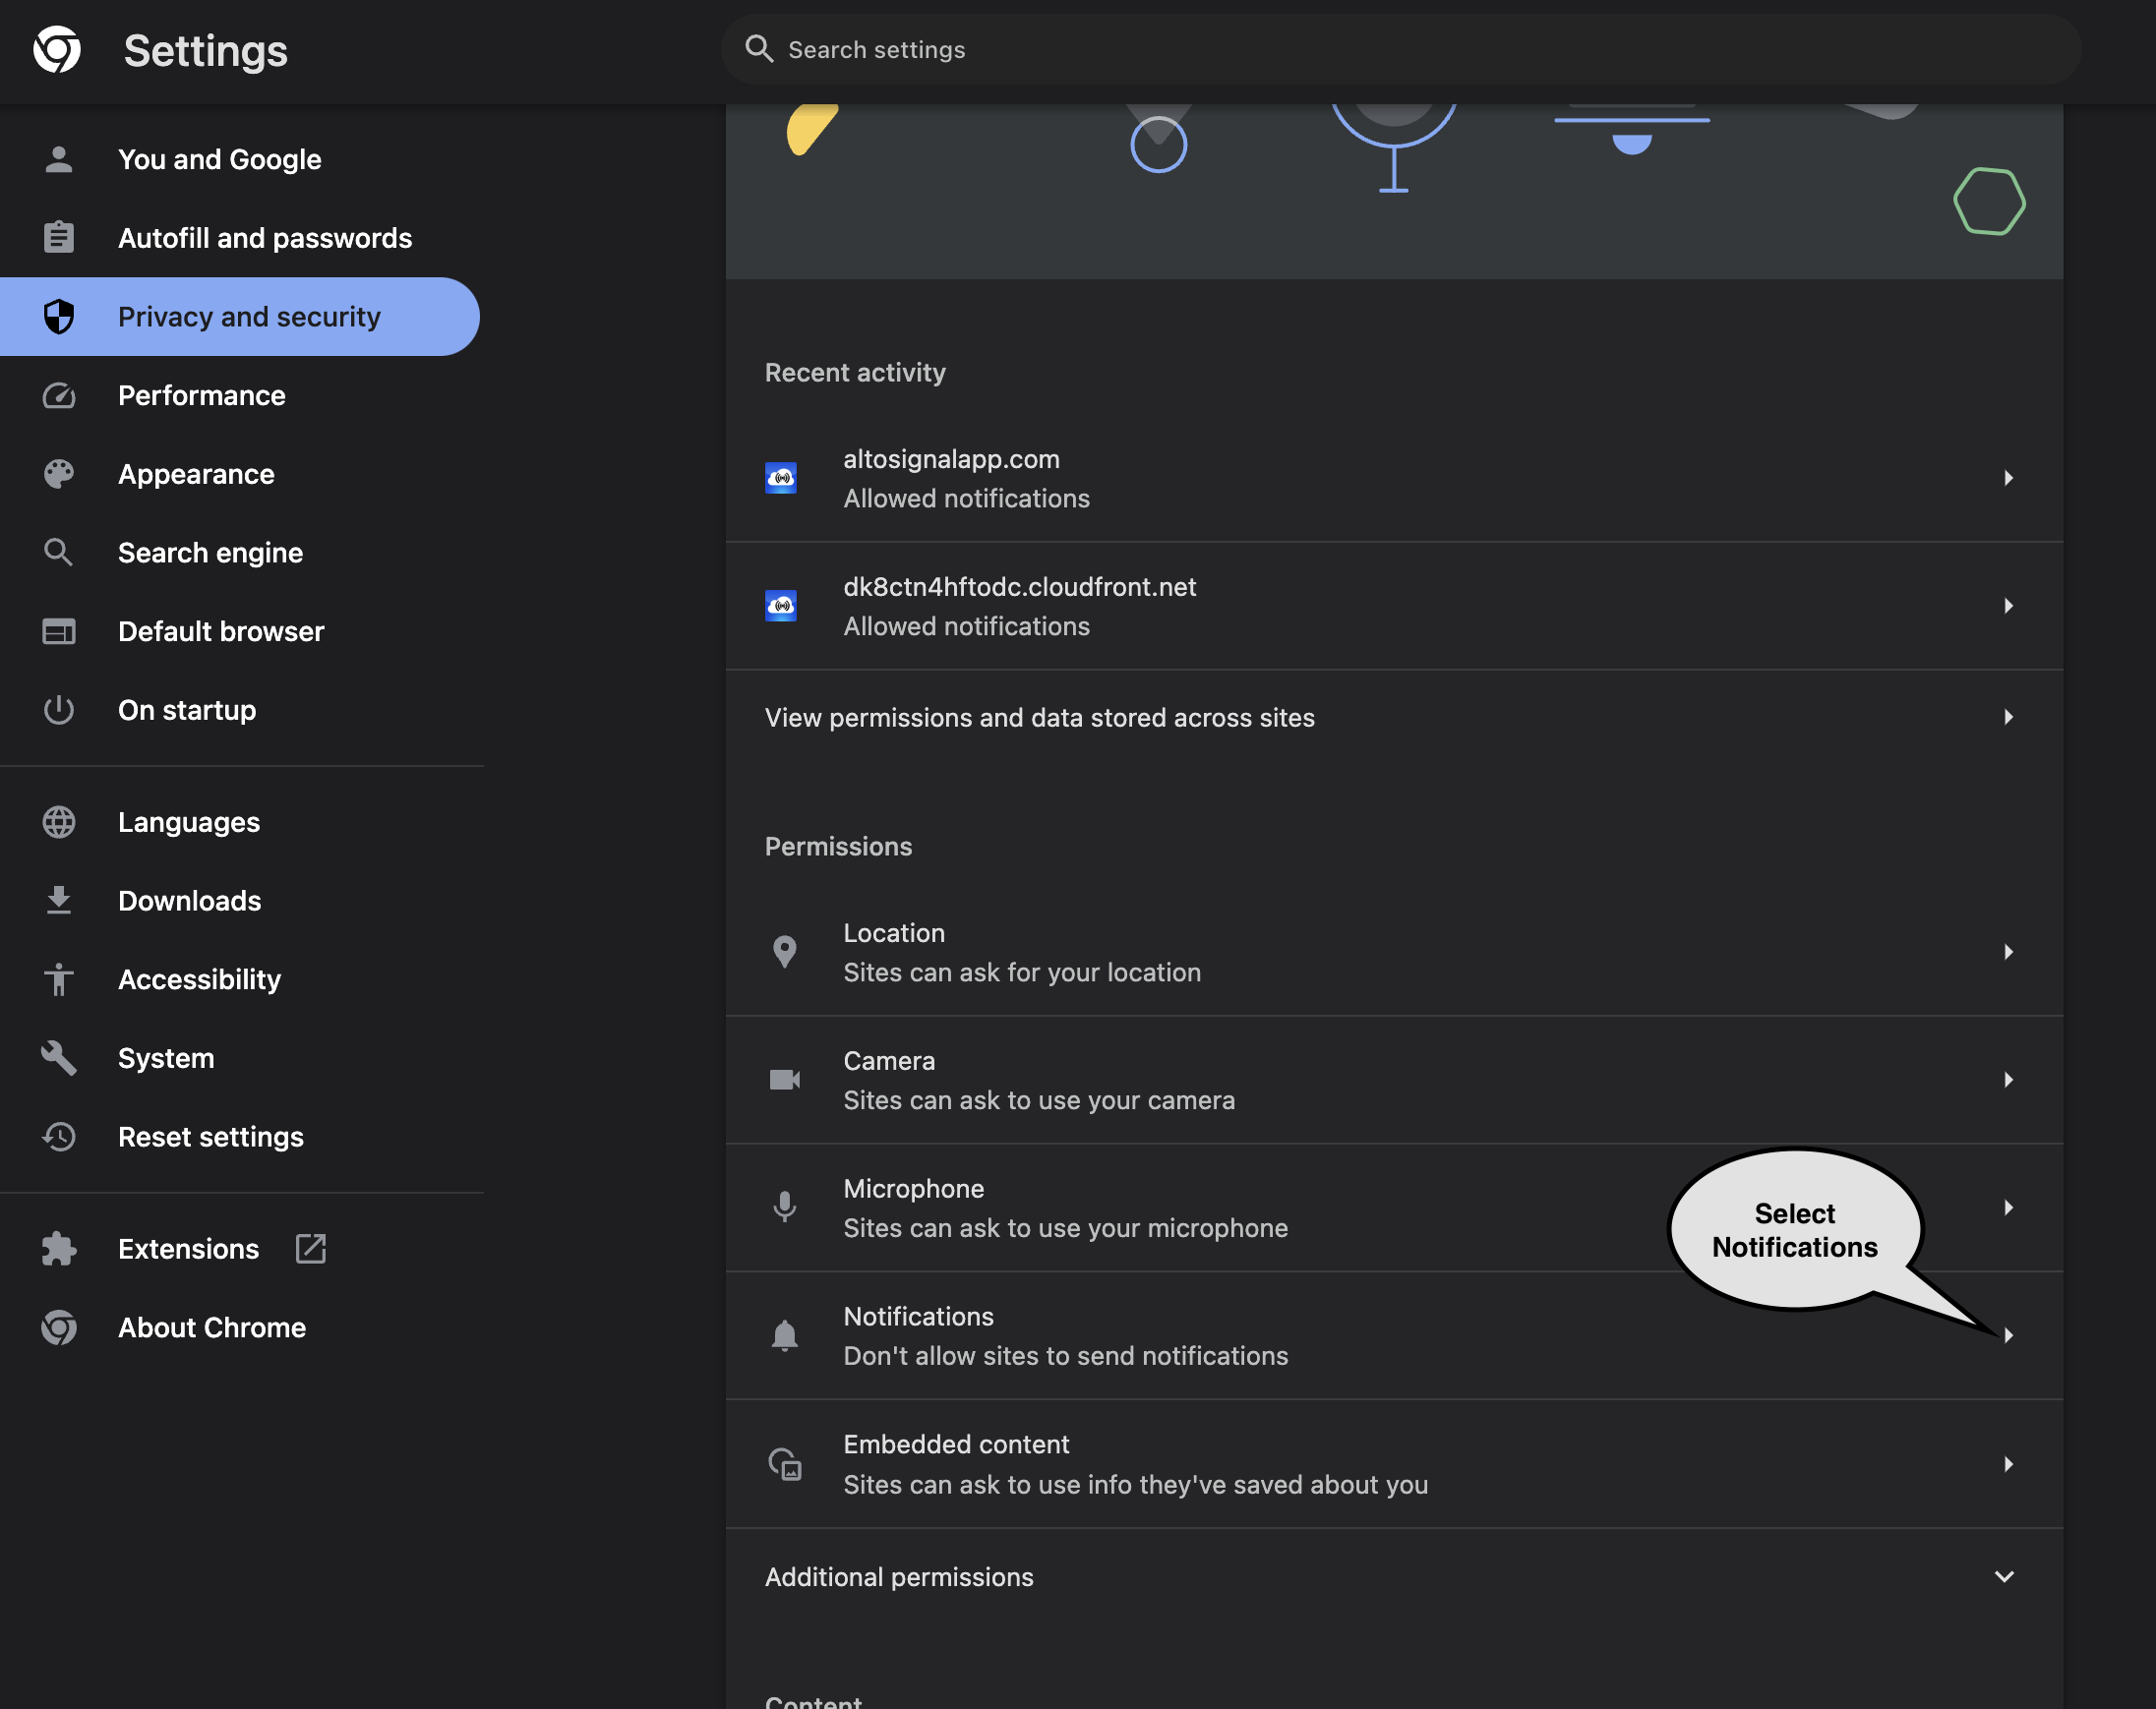Click the location pin icon
Image resolution: width=2156 pixels, height=1709 pixels.
tap(784, 951)
